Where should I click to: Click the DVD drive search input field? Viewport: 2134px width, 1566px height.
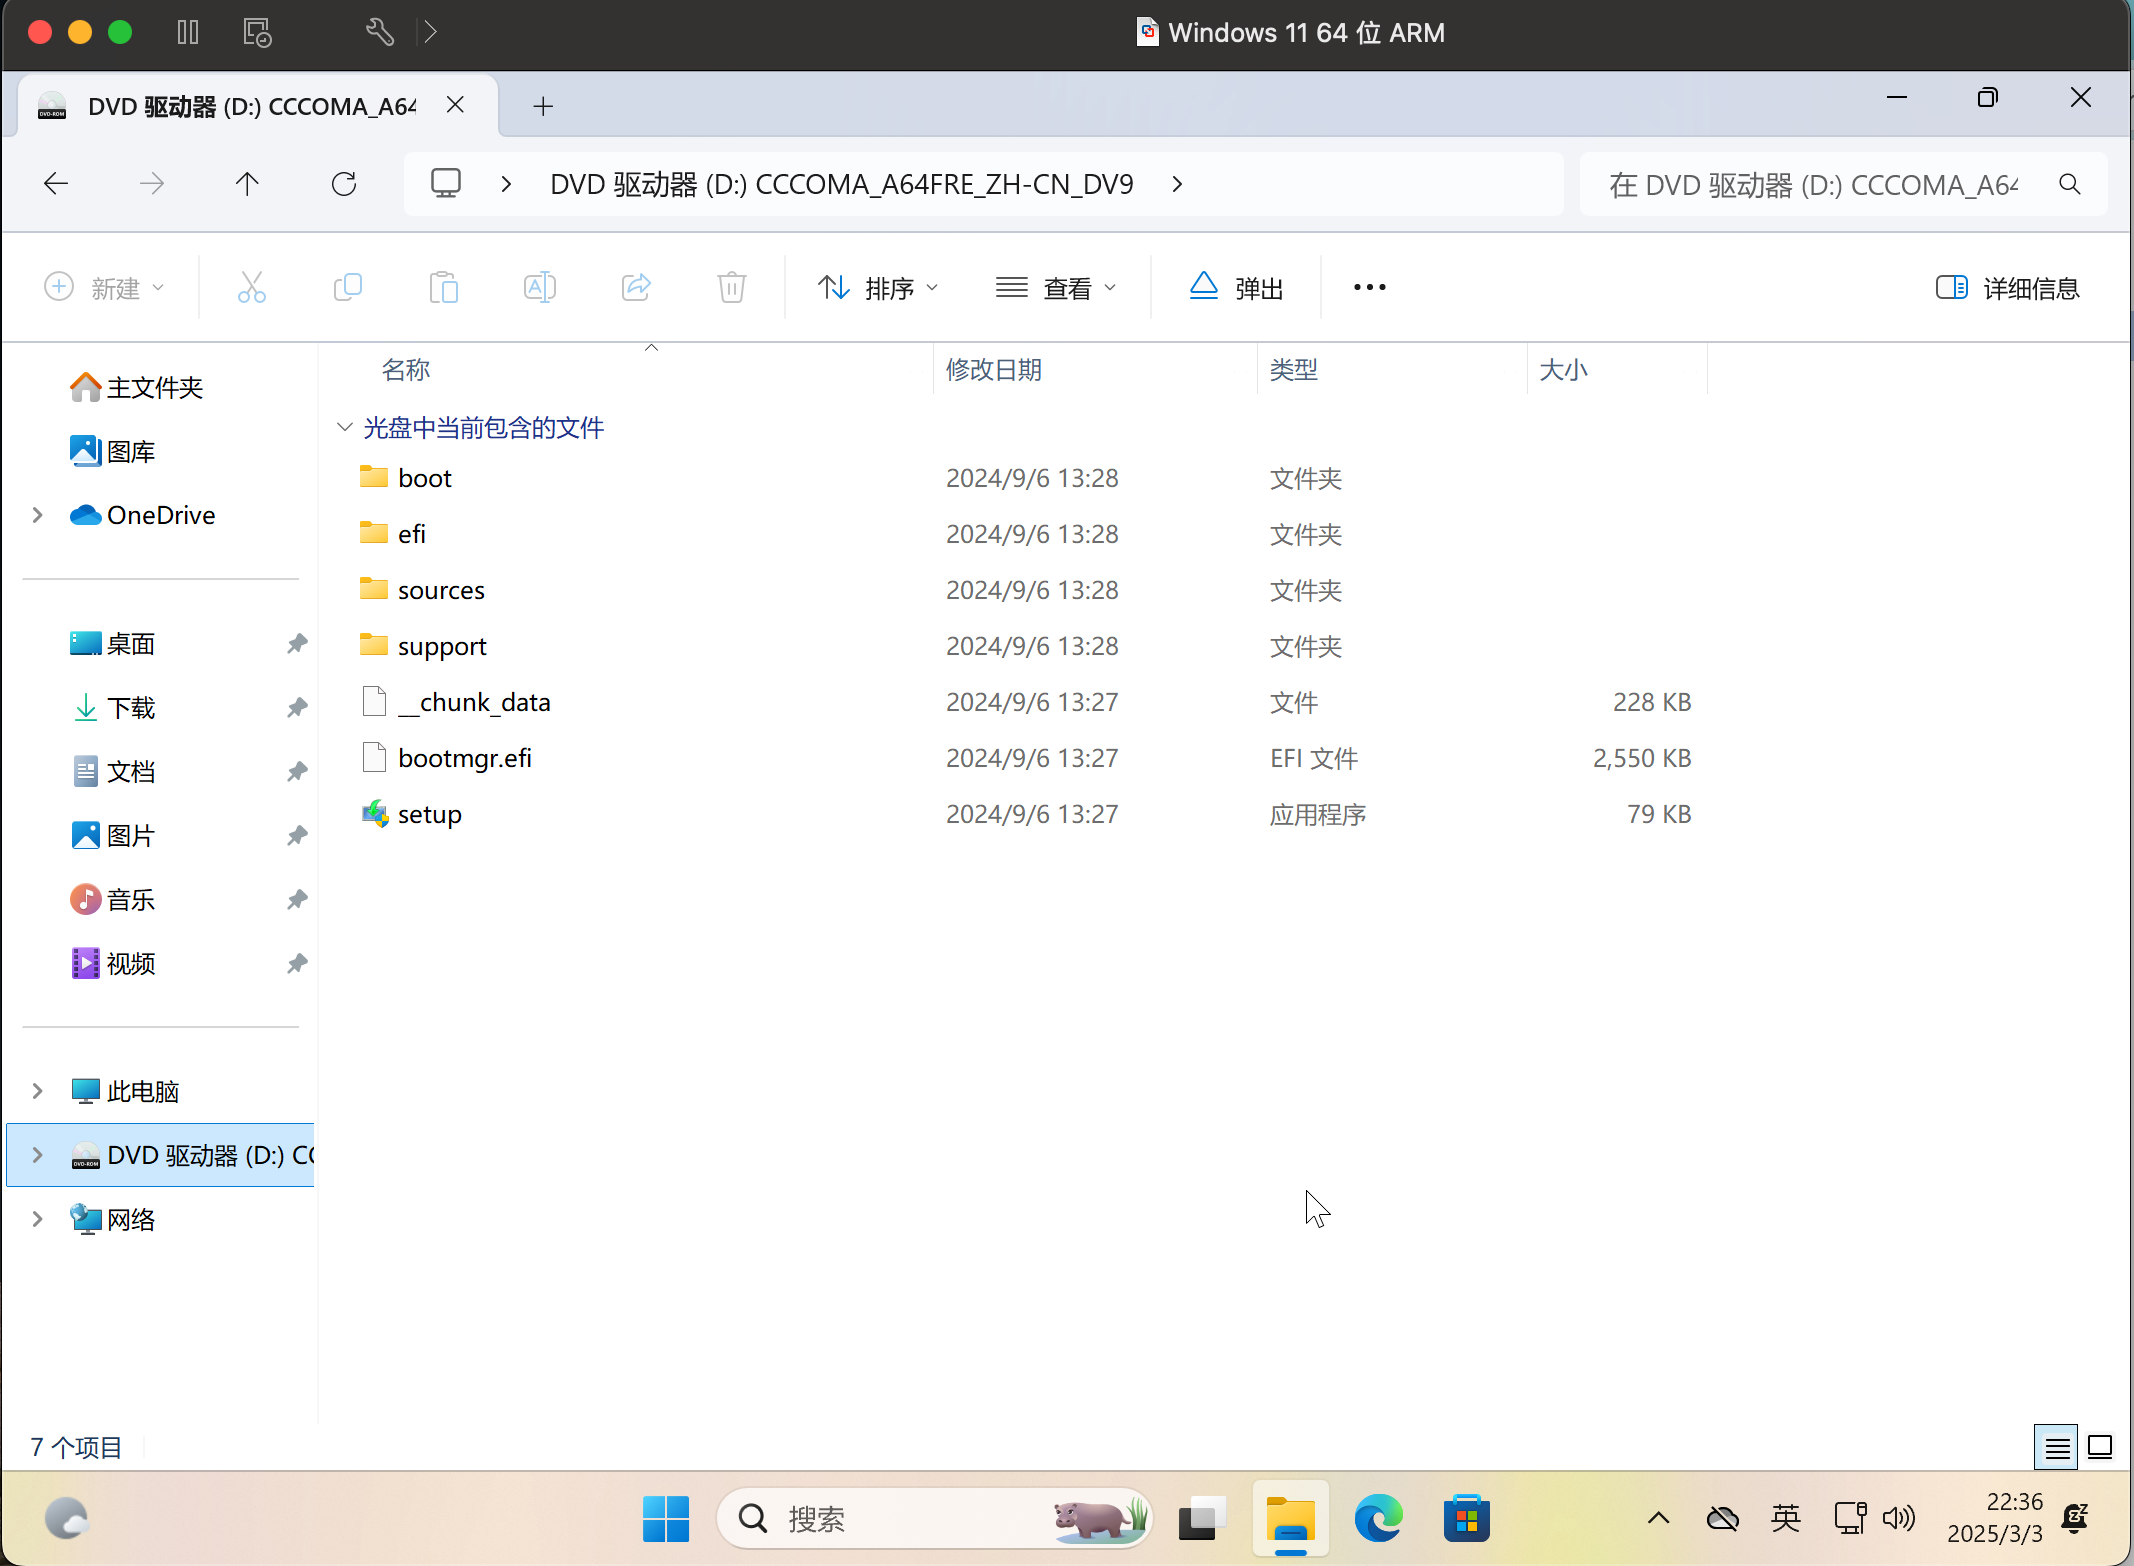(x=1812, y=185)
